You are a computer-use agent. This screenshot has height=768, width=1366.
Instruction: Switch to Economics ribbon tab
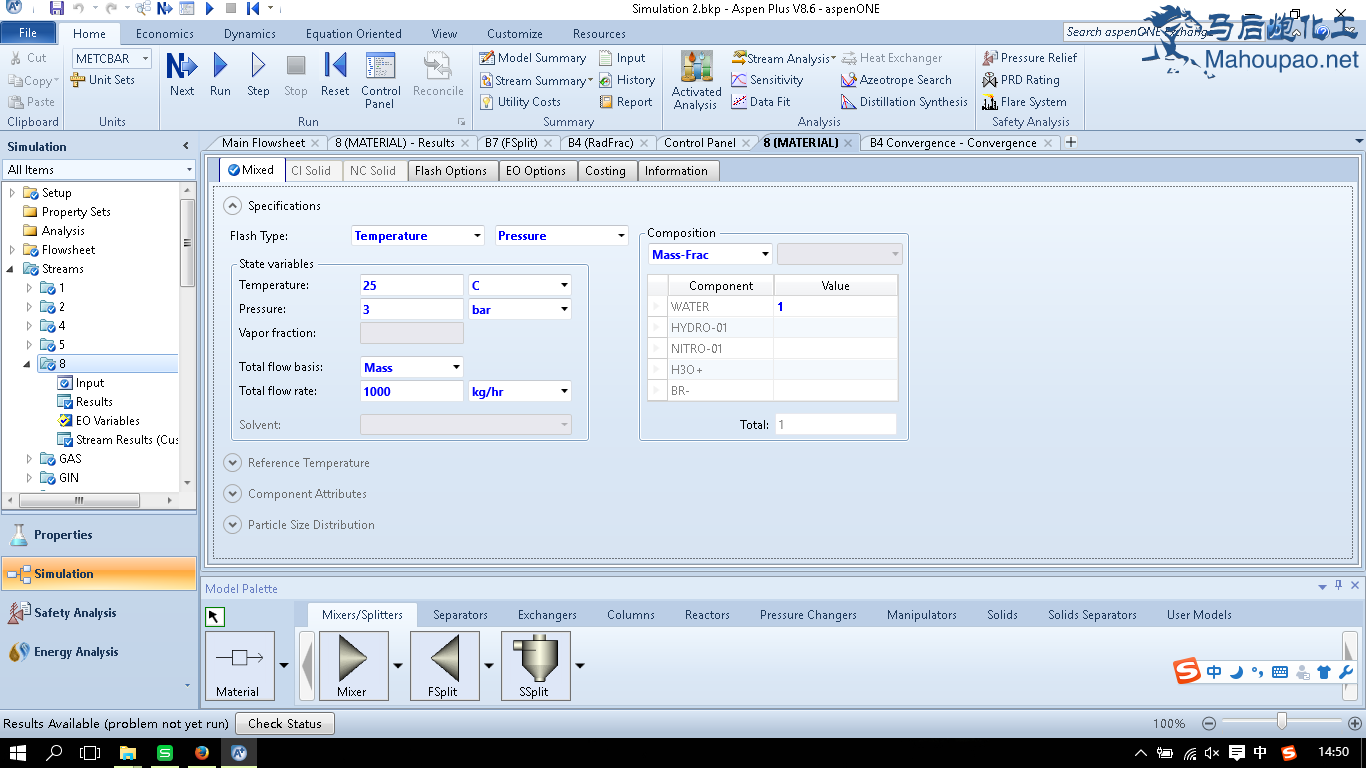point(165,33)
